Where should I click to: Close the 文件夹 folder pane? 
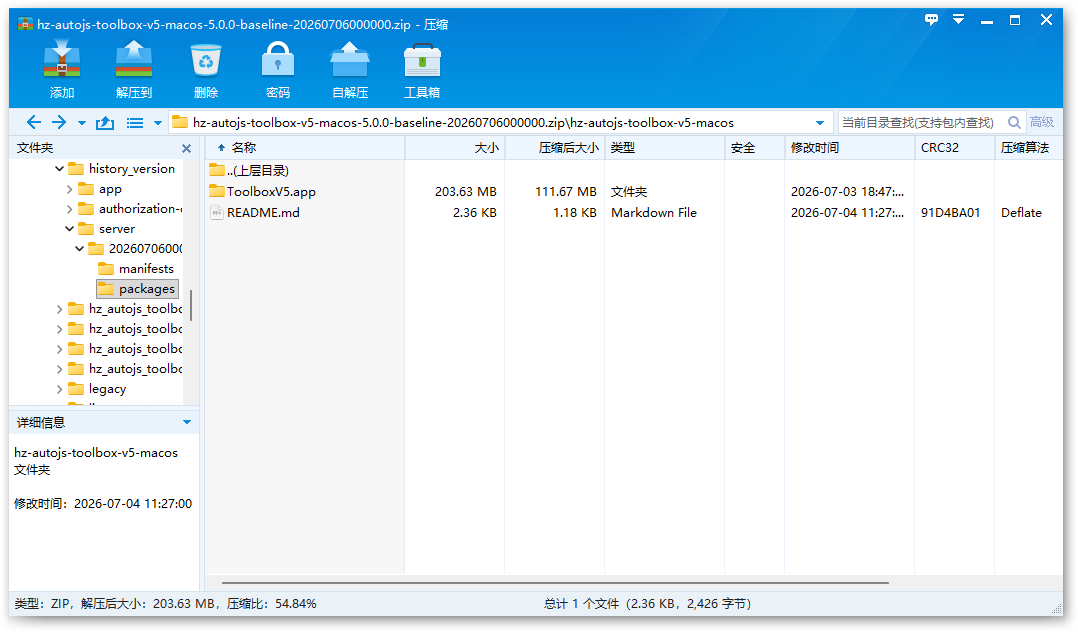point(186,148)
